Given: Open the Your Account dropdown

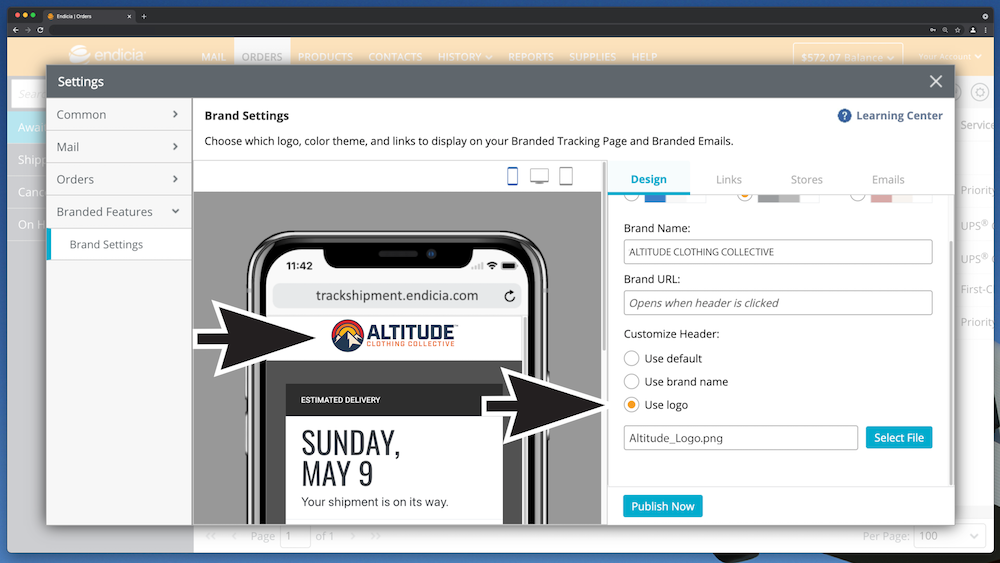Looking at the screenshot, I should (x=950, y=57).
